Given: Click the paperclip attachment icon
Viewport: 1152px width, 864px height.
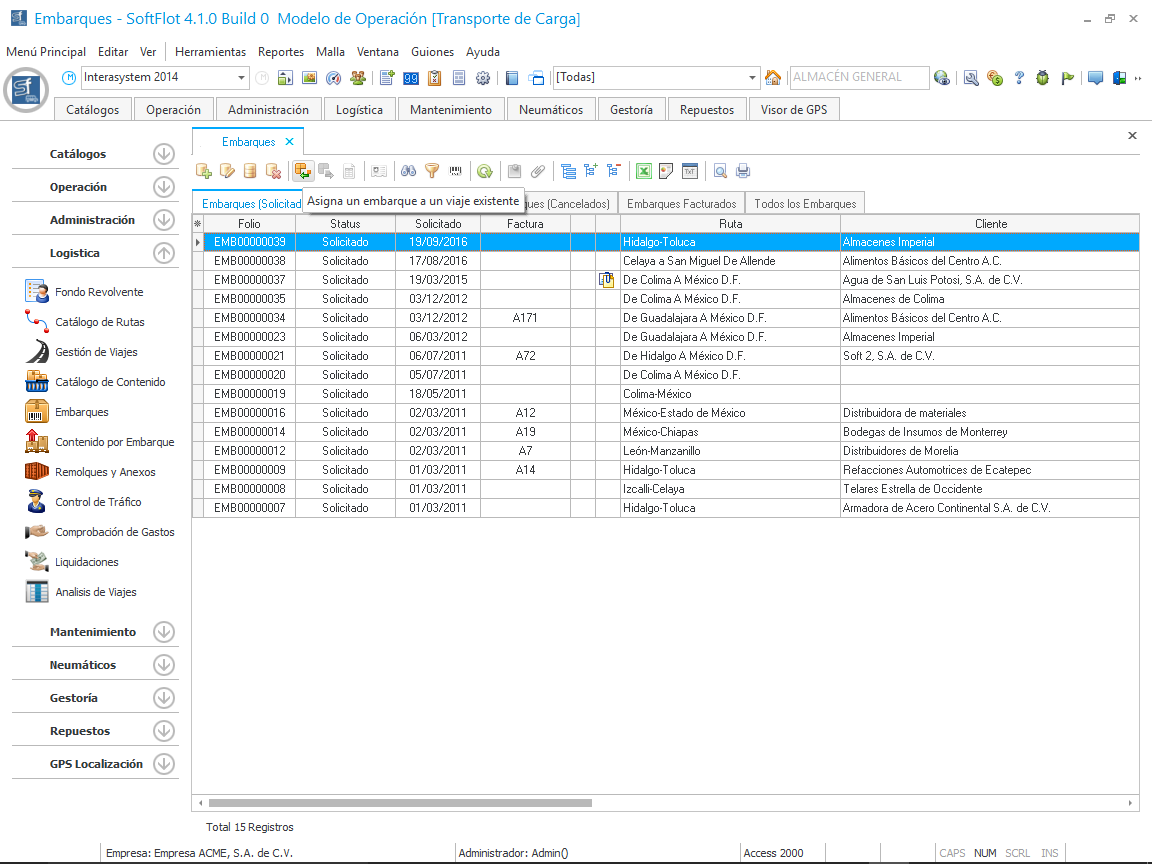Looking at the screenshot, I should (538, 171).
